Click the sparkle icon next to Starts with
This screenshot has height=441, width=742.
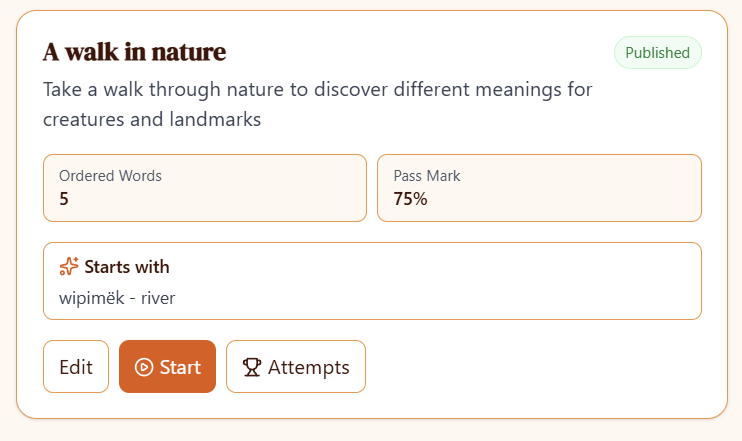69,266
